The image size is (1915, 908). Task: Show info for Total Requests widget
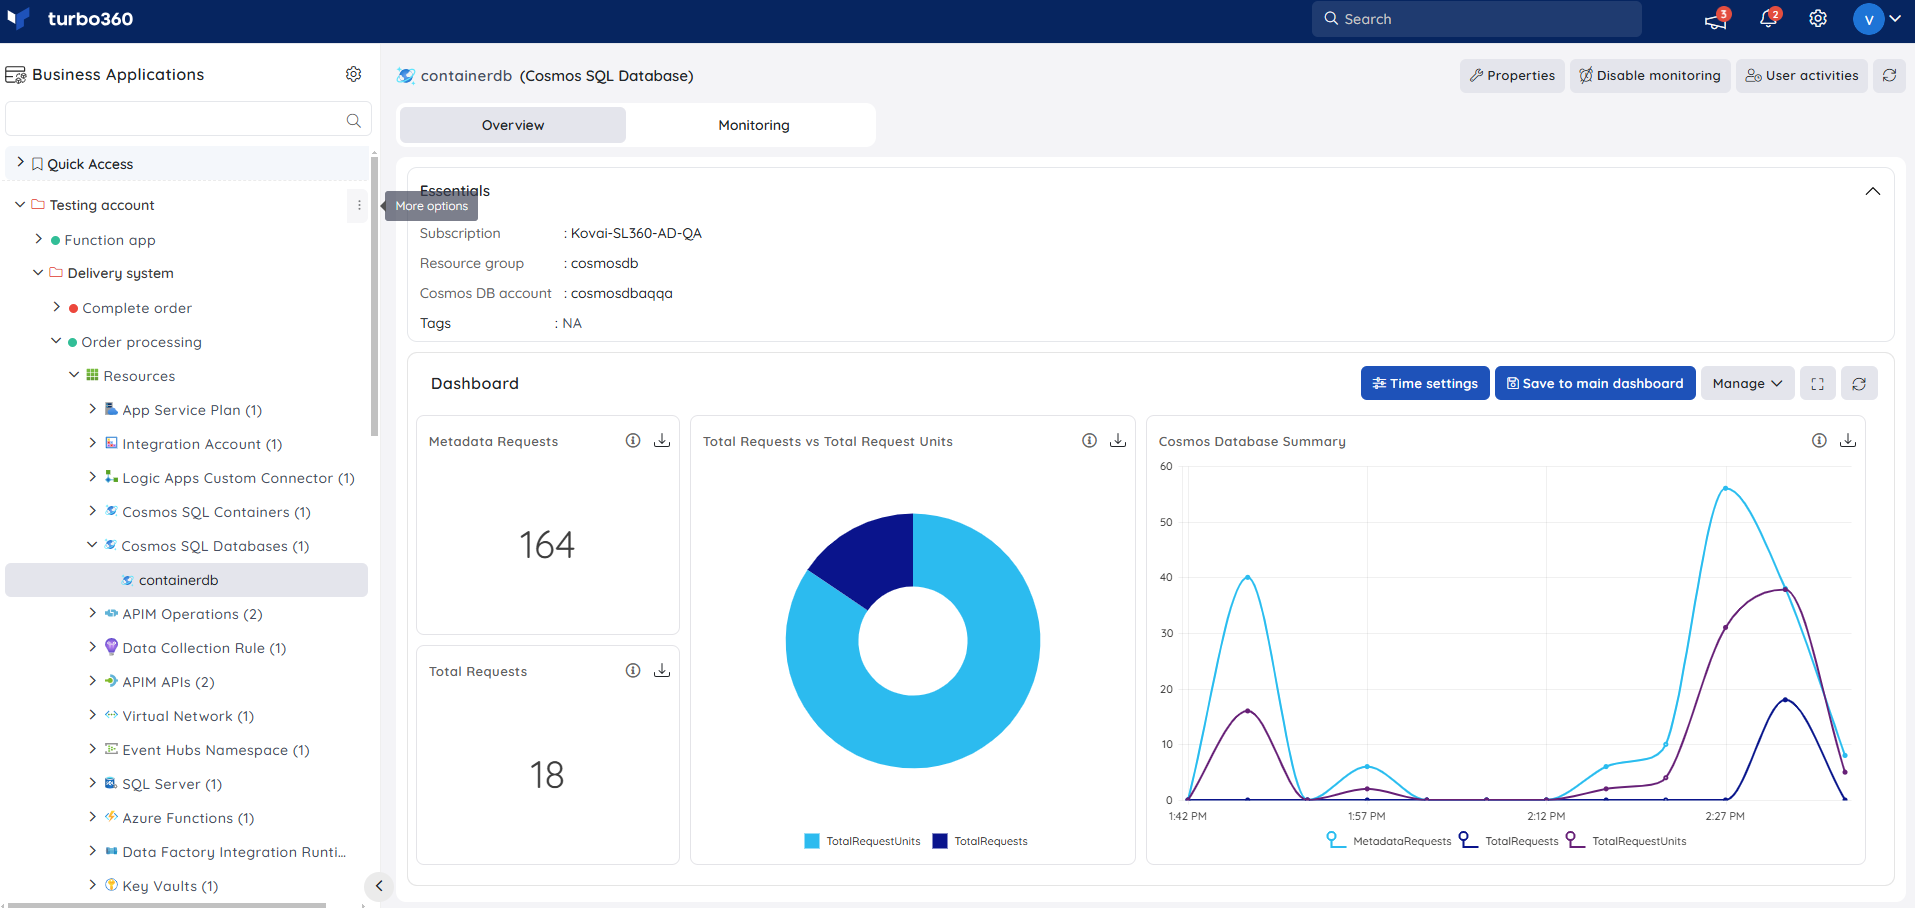tap(633, 671)
